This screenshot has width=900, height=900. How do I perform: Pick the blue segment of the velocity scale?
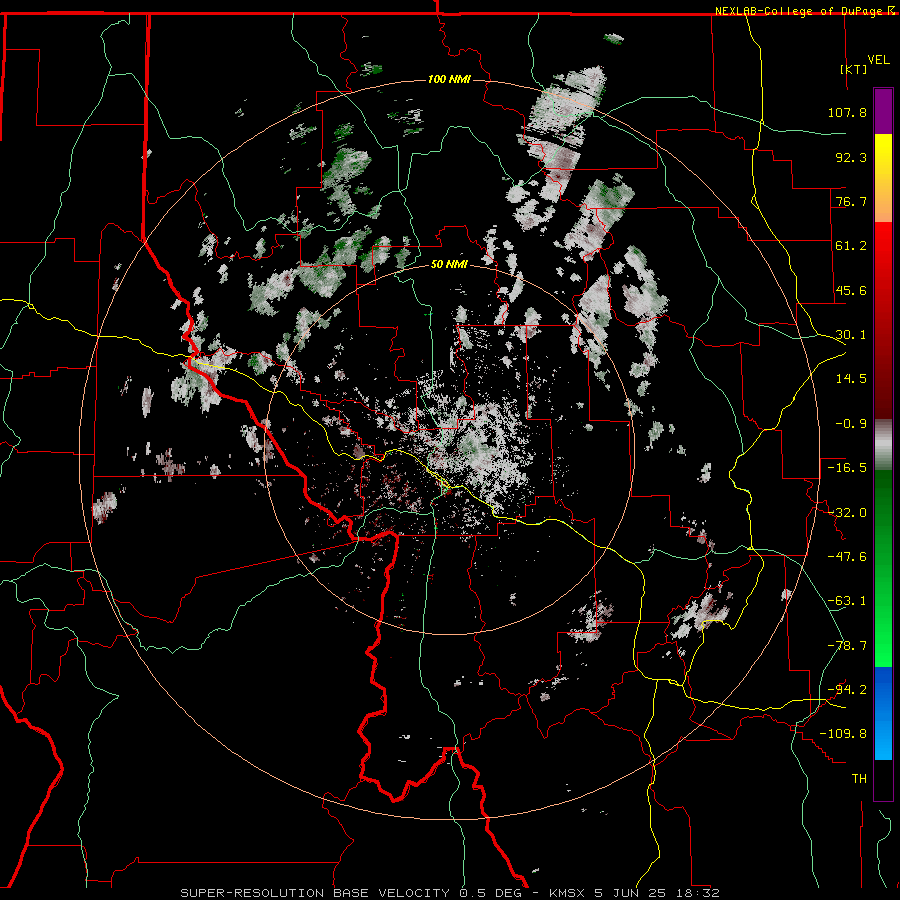883,713
